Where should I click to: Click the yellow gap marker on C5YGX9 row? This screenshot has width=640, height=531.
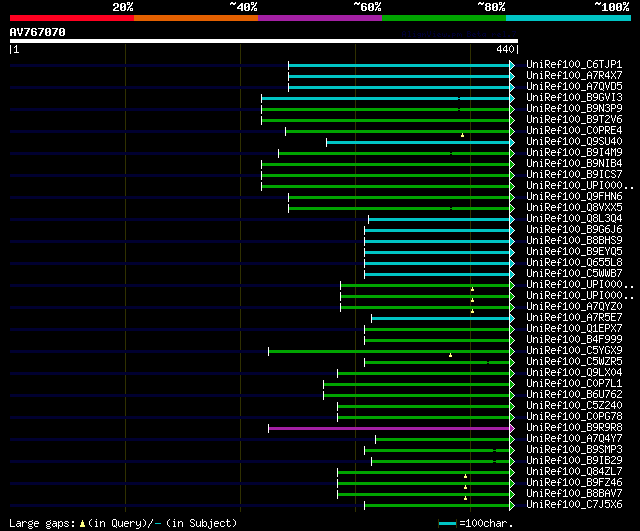[451, 355]
